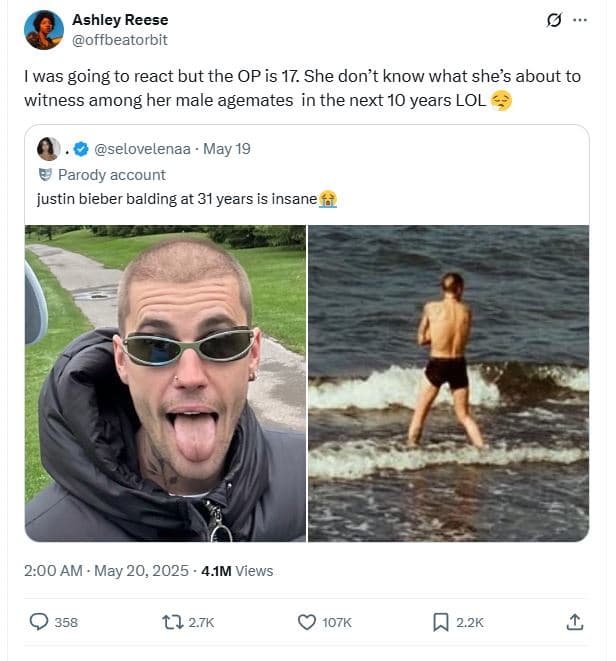This screenshot has width=616, height=661.
Task: Click the Grok slash-circle icon
Action: (550, 20)
